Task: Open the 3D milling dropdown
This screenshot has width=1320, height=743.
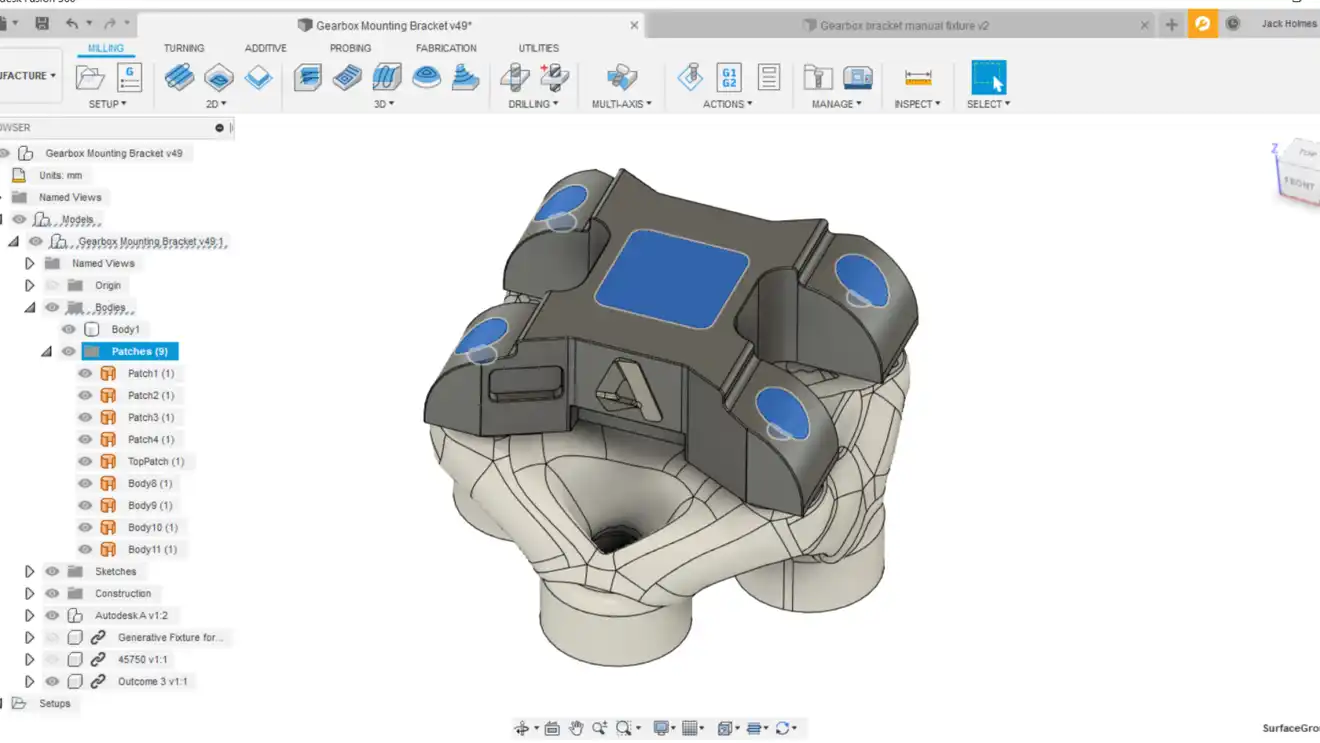Action: coord(384,104)
